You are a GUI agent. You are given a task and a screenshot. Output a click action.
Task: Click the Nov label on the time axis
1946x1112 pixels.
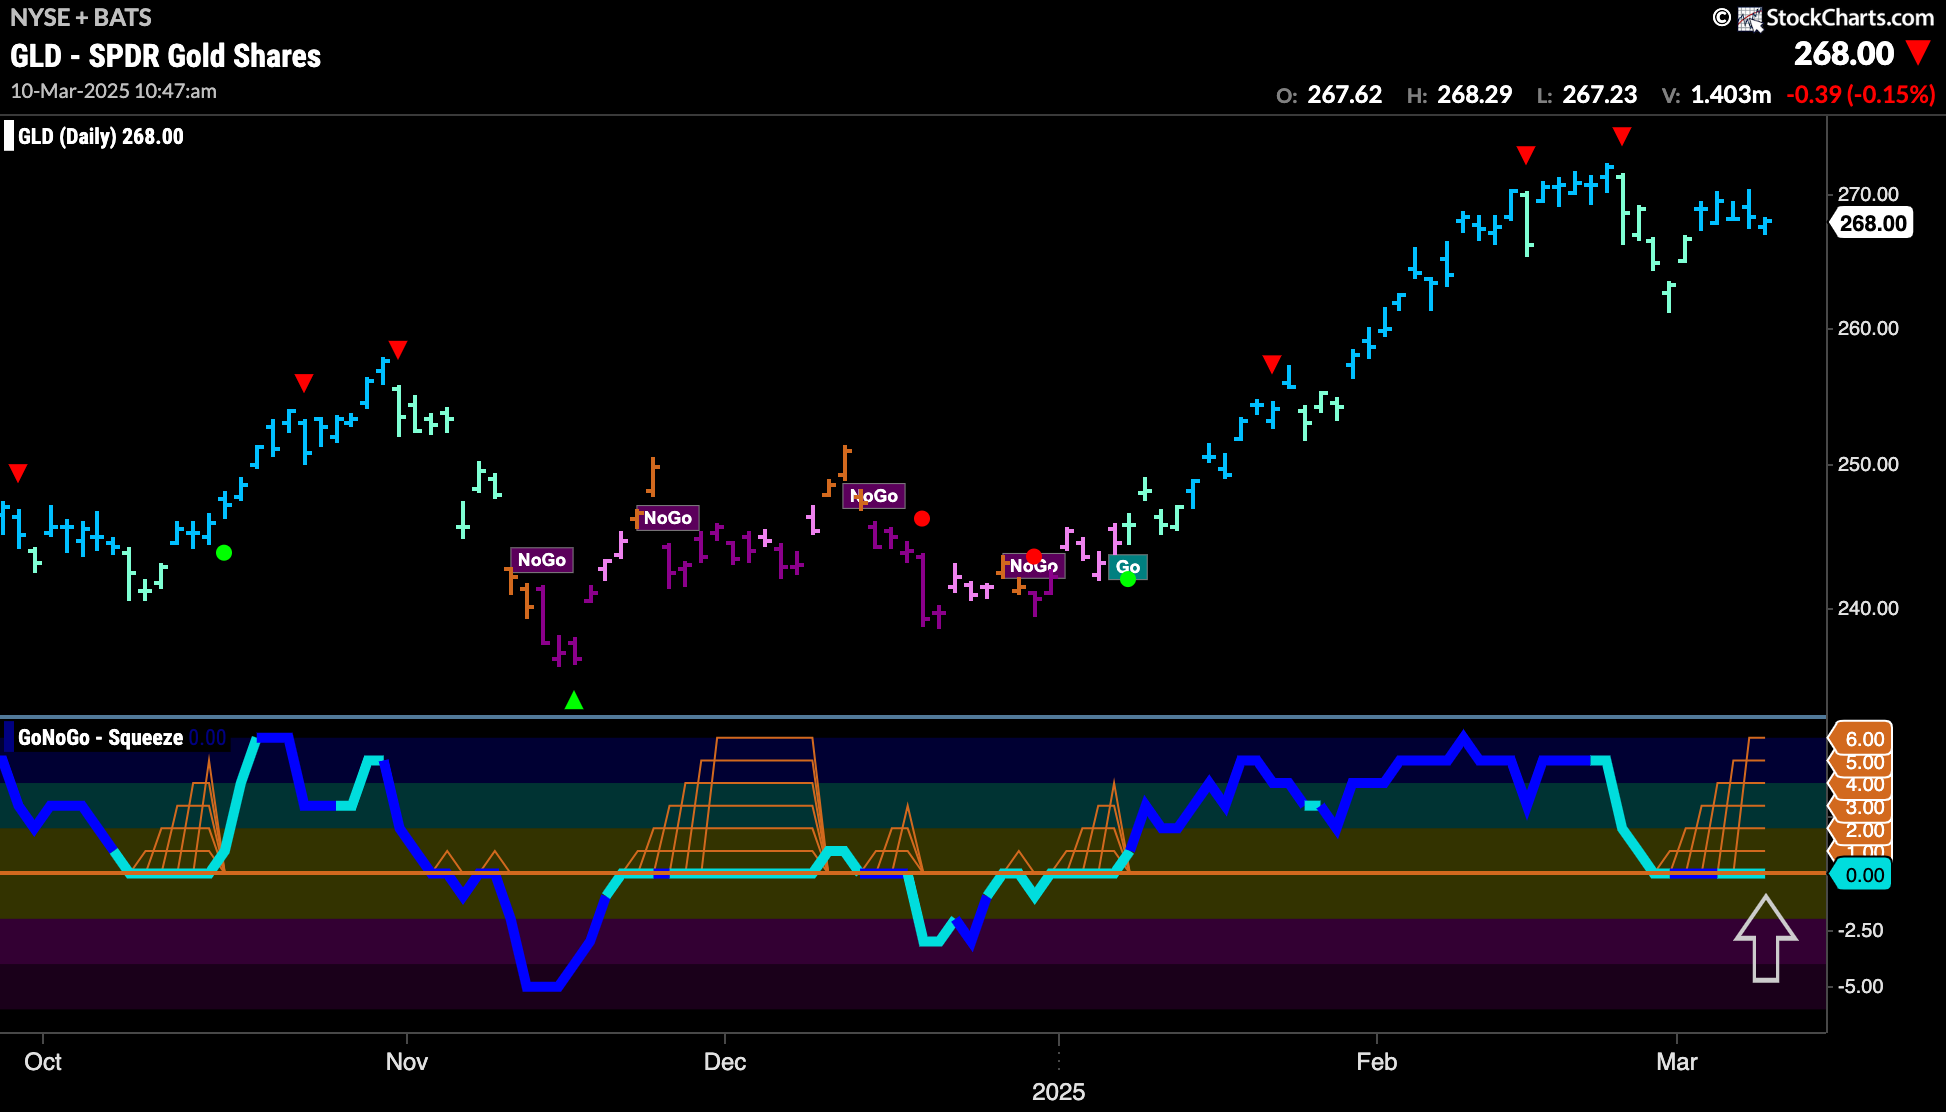point(407,1062)
